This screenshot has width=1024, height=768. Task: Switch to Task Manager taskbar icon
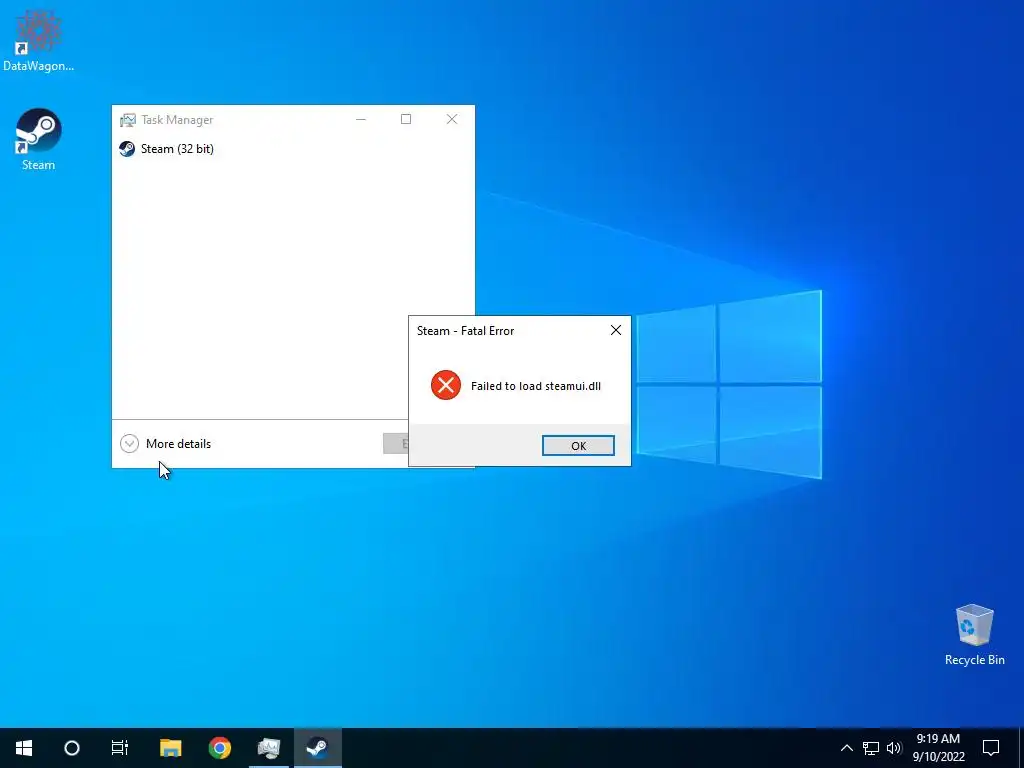tap(268, 748)
